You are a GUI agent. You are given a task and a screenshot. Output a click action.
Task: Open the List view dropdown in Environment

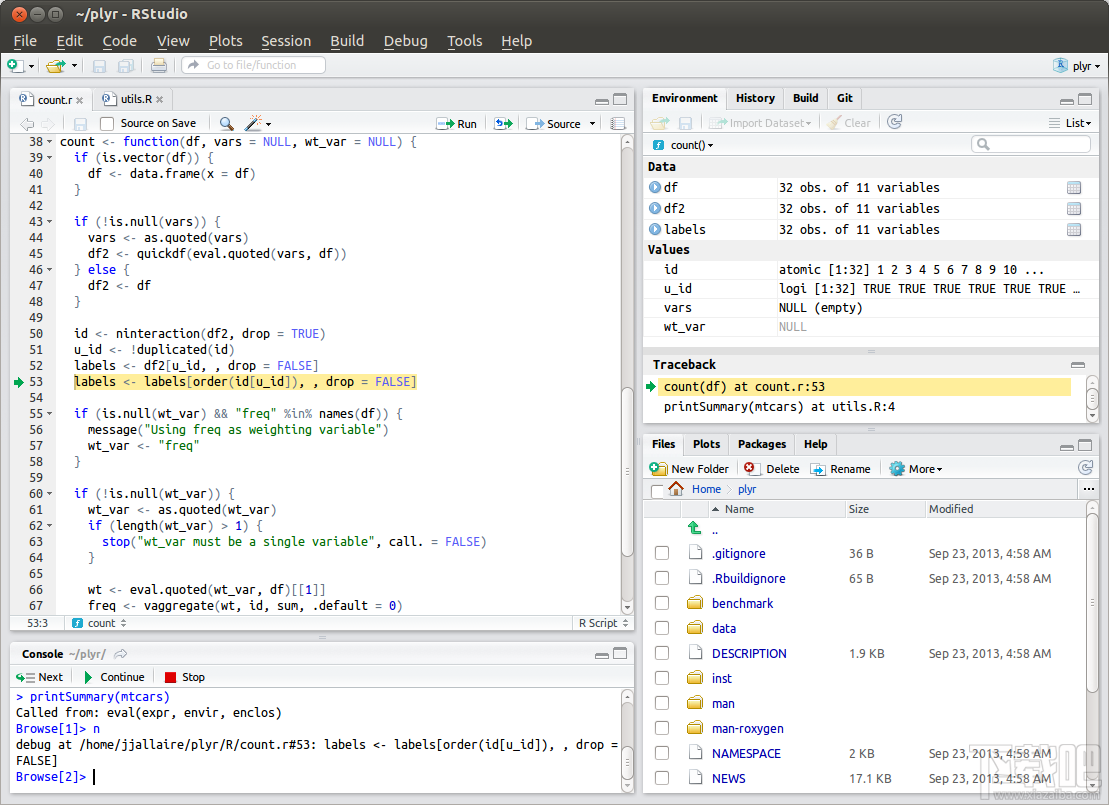pos(1073,122)
